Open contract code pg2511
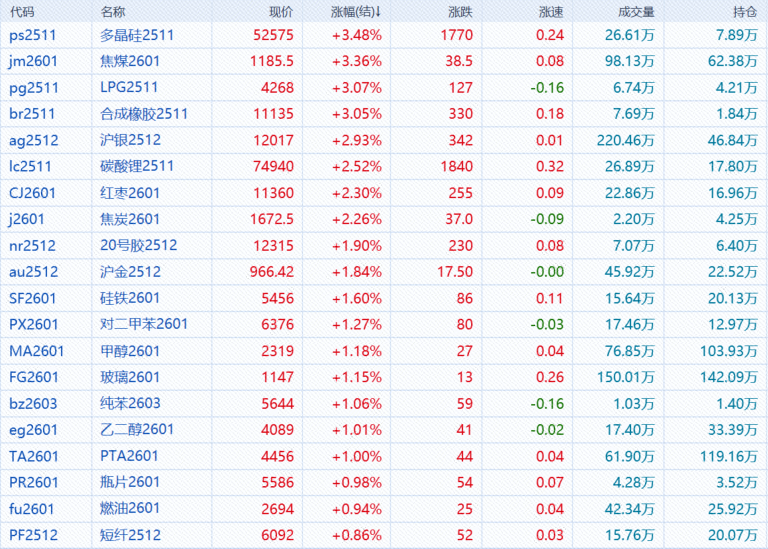The image size is (768, 549). [34, 88]
